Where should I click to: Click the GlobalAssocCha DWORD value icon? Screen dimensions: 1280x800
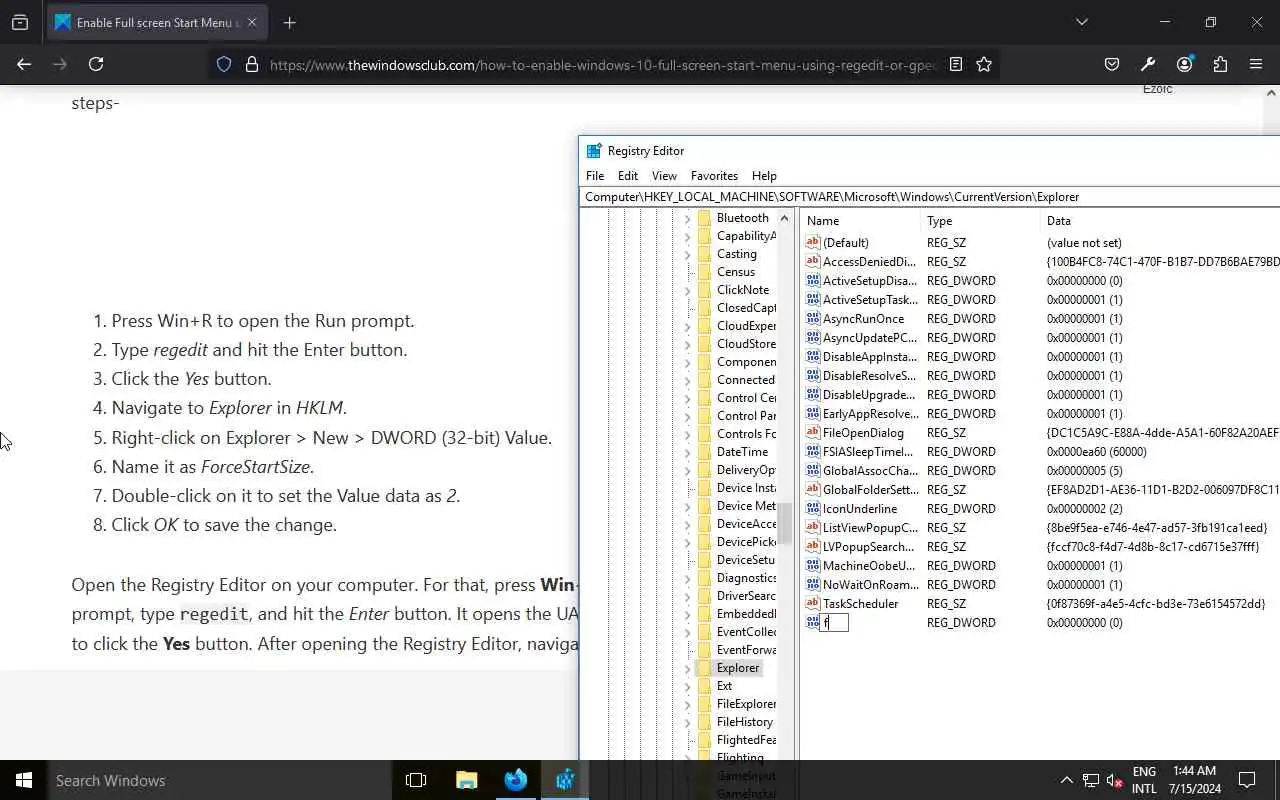pyautogui.click(x=812, y=471)
